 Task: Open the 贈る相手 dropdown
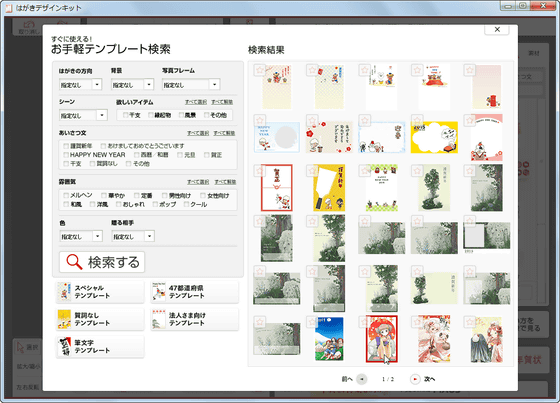click(x=133, y=236)
